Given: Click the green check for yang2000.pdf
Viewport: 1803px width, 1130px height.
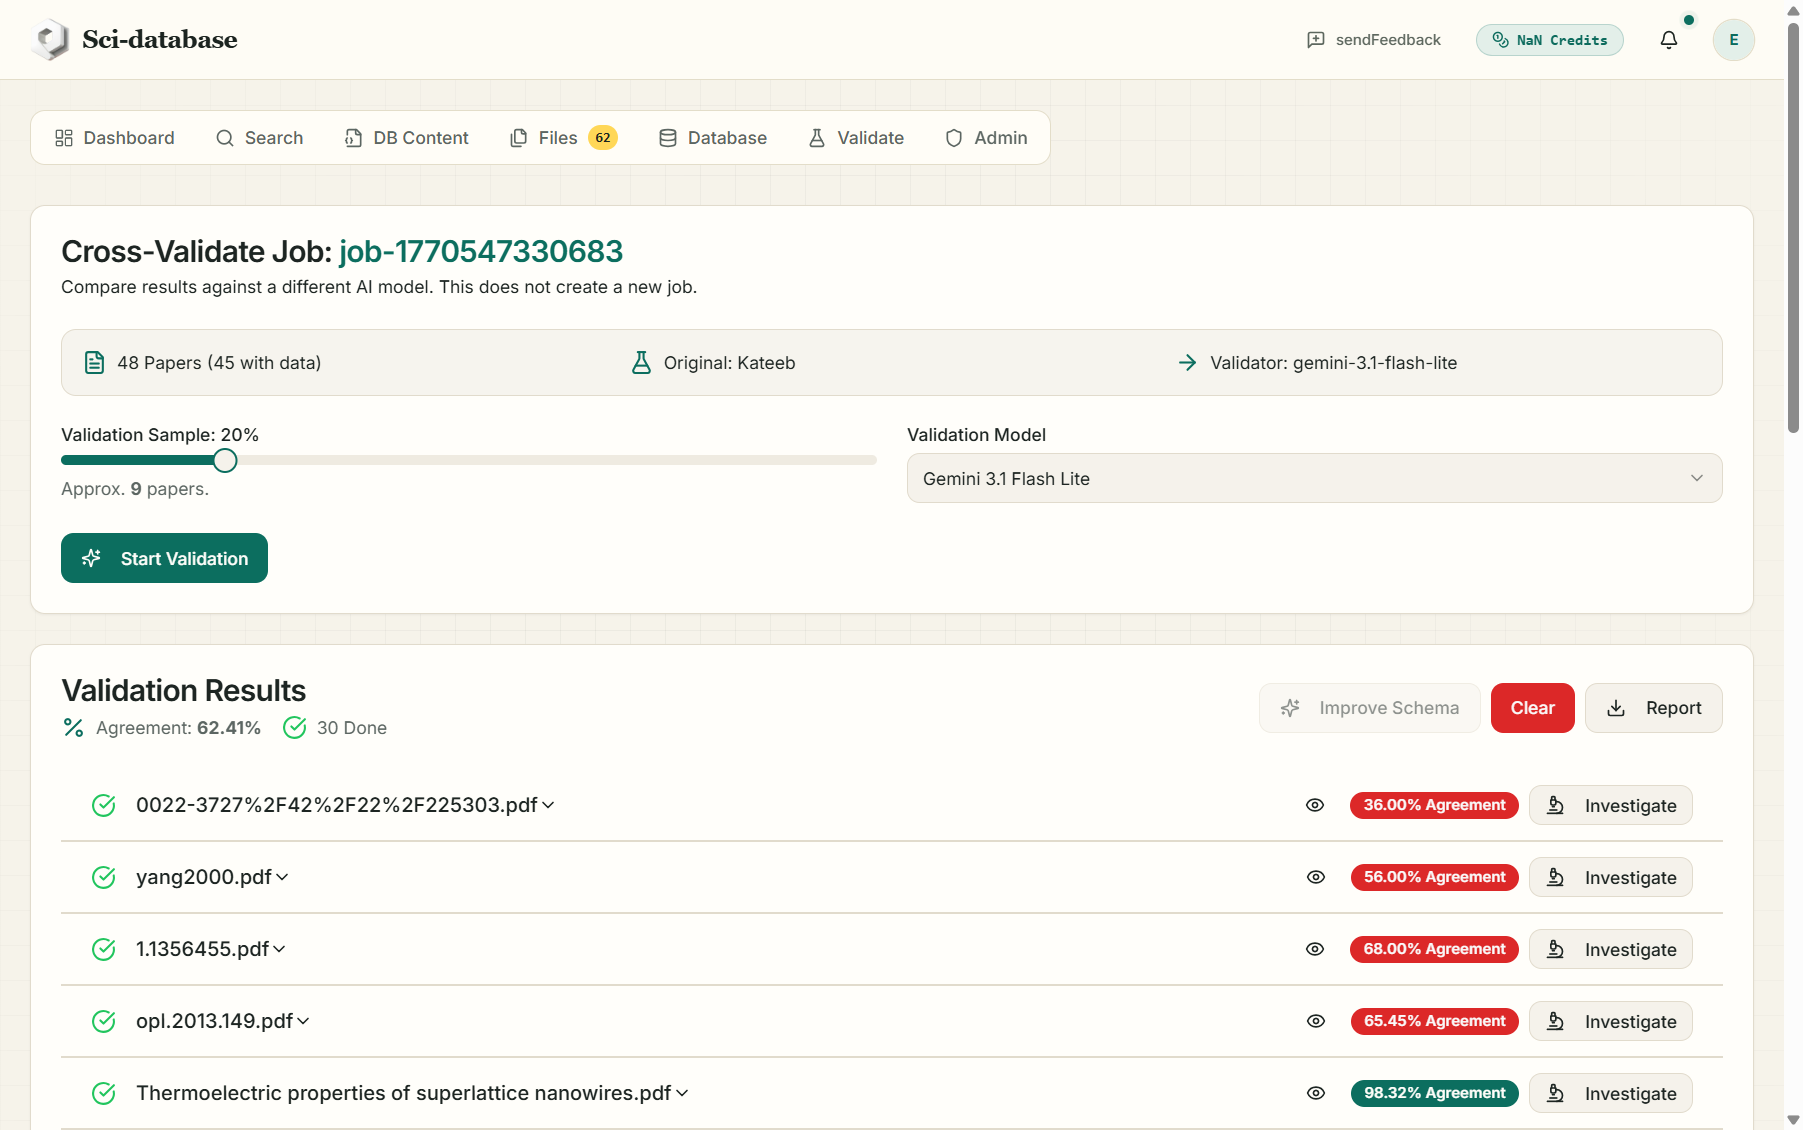Looking at the screenshot, I should pos(104,877).
